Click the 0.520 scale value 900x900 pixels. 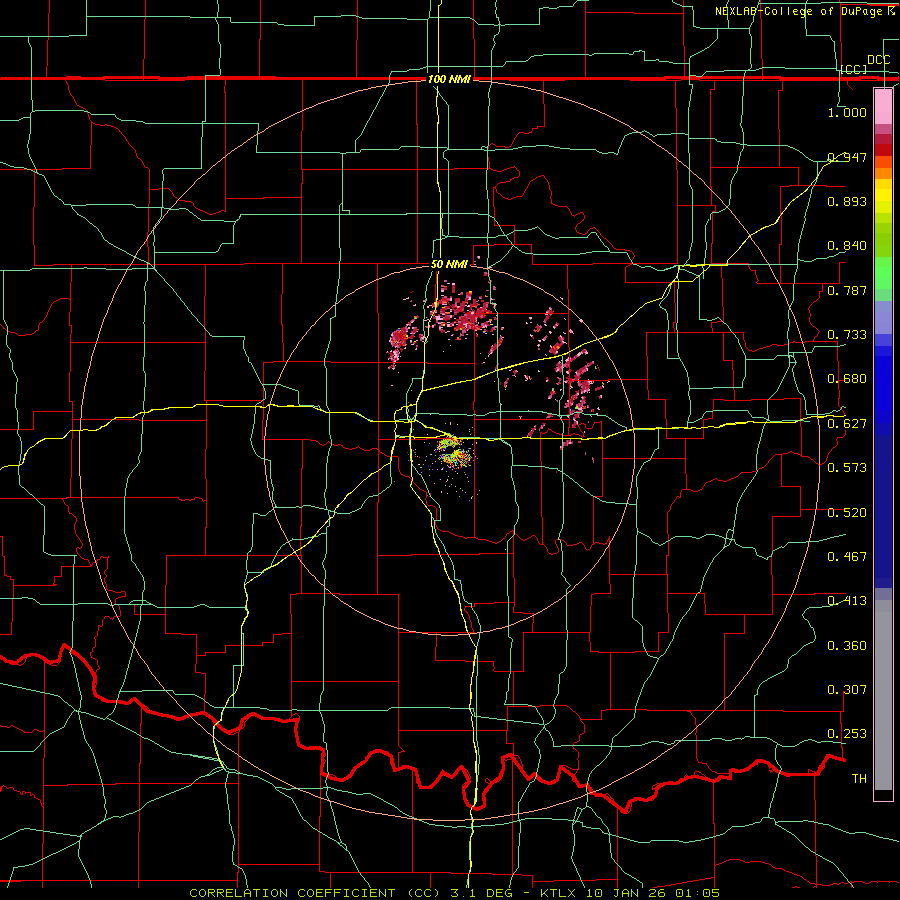(847, 512)
